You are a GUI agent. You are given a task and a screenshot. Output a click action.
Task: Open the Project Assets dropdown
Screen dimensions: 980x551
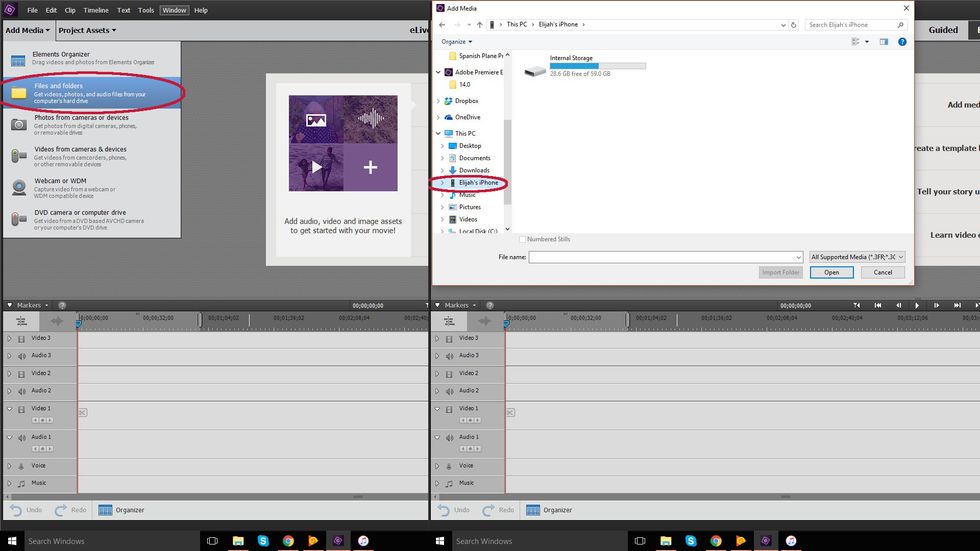86,30
